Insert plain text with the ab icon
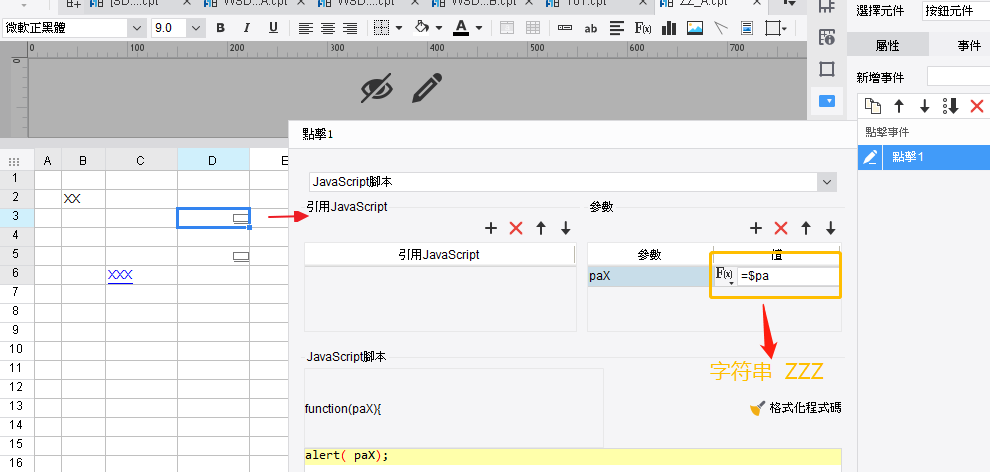 tap(591, 28)
